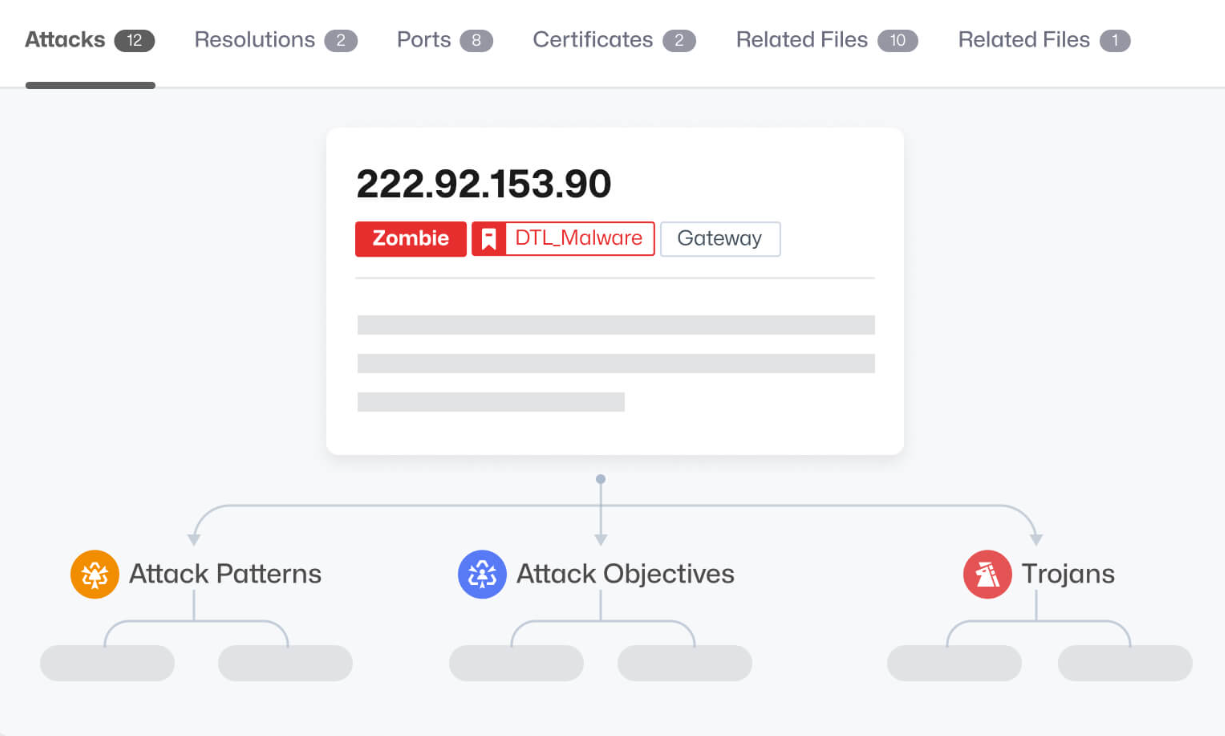Click the Resolutions count badge 2
The height and width of the screenshot is (736, 1225).
click(341, 41)
